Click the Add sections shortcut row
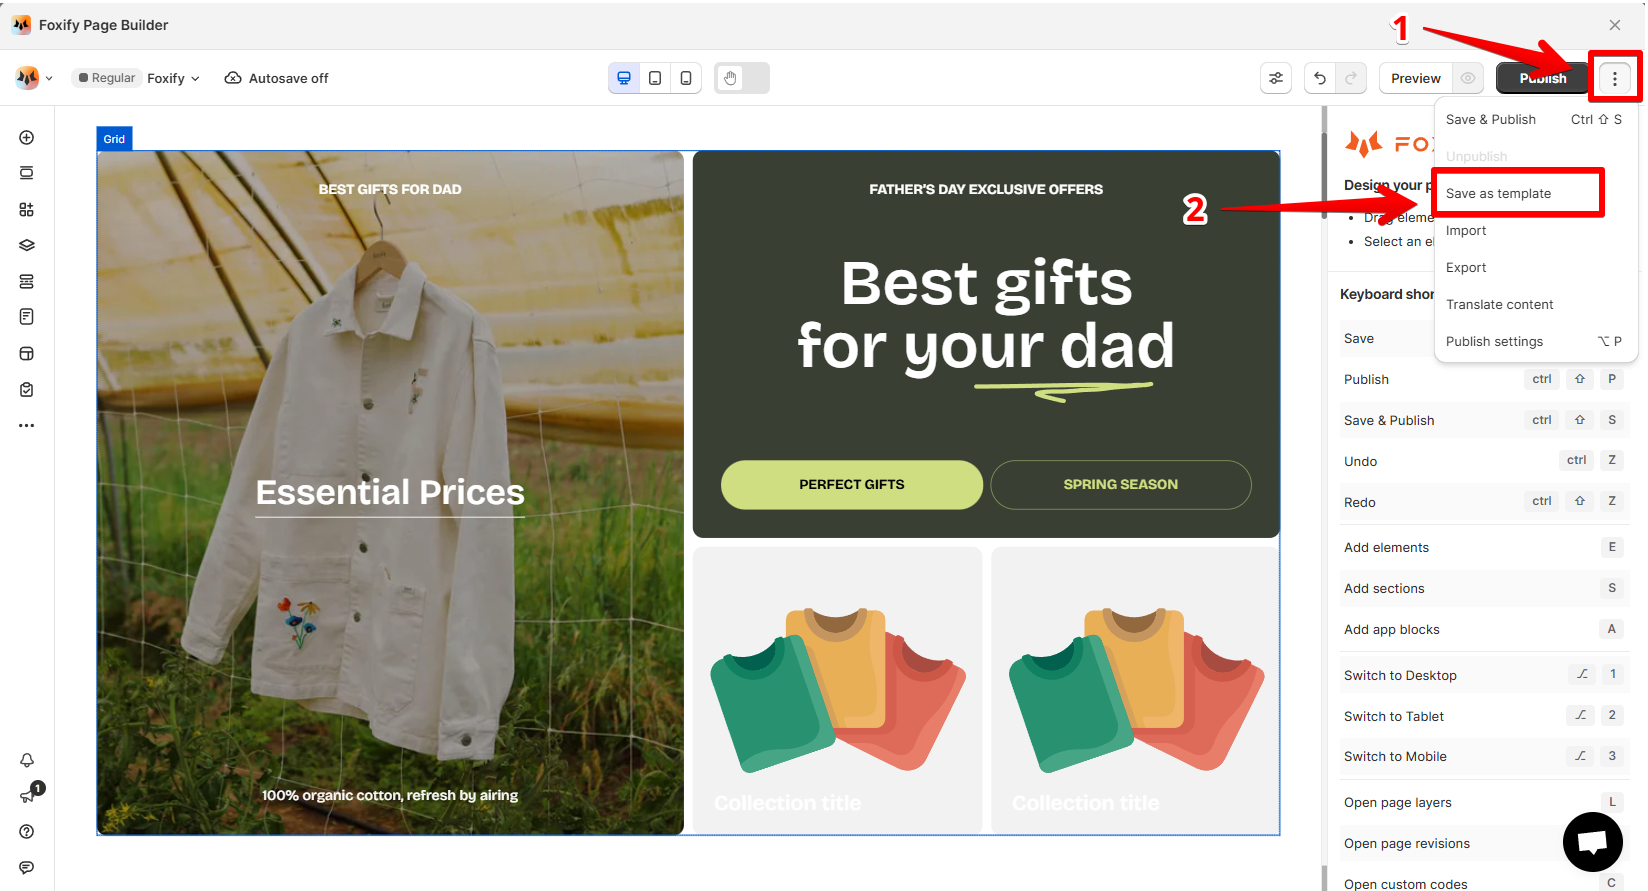 click(x=1485, y=588)
